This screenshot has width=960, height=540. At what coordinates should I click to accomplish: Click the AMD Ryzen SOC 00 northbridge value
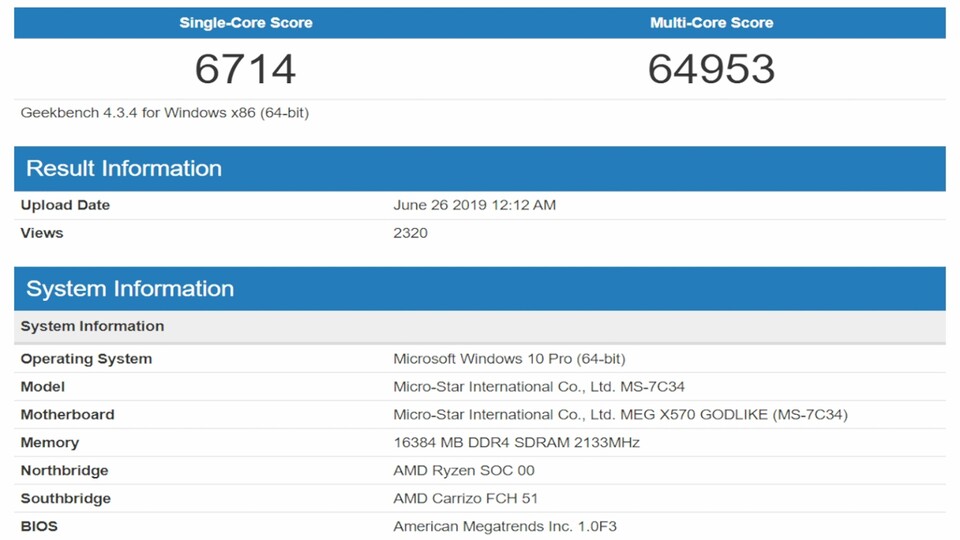click(x=464, y=471)
